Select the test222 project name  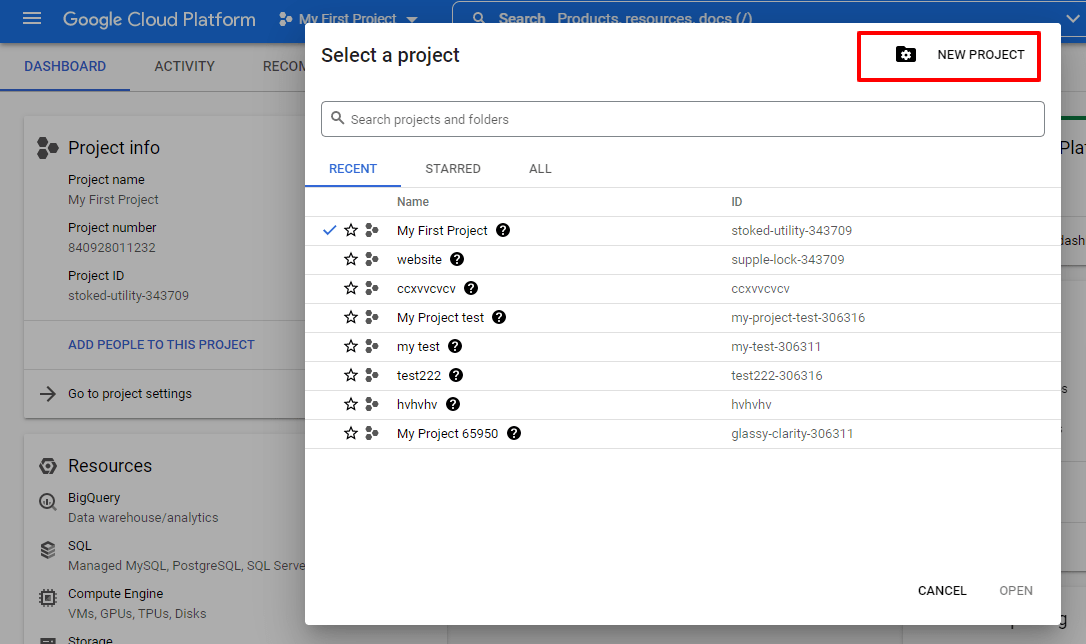(x=418, y=375)
